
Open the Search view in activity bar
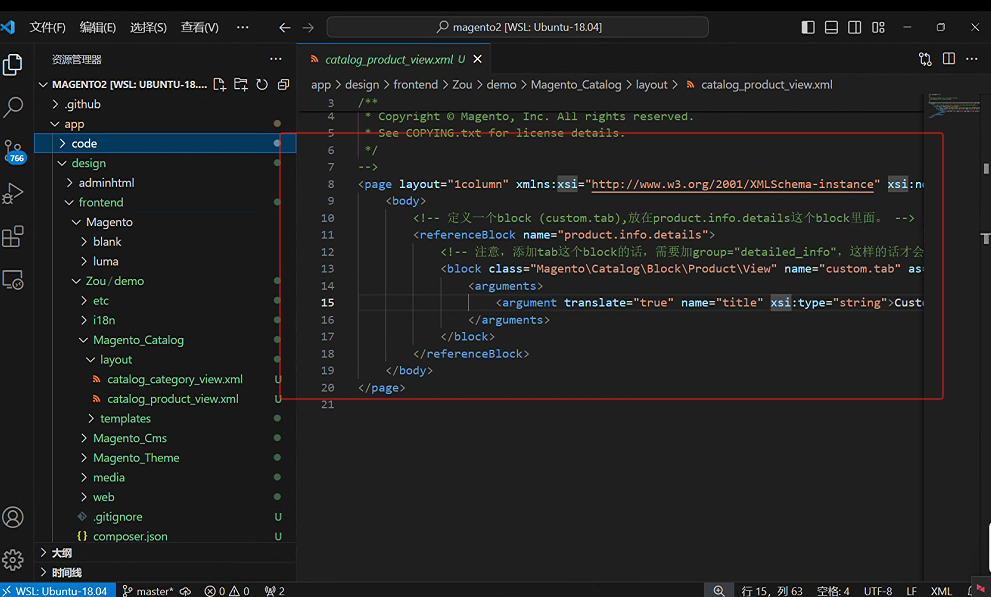pyautogui.click(x=14, y=106)
